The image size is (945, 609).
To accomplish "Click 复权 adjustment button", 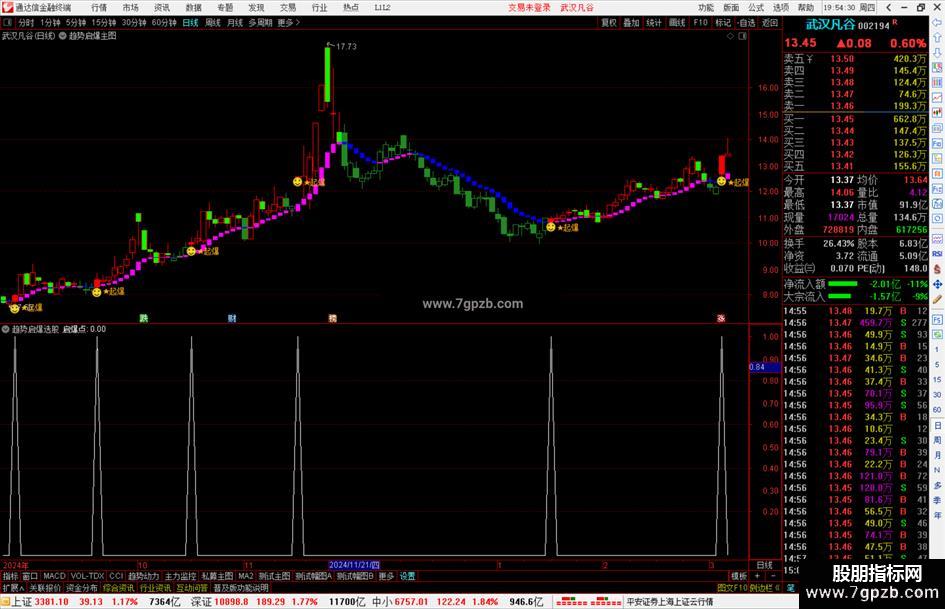I will 609,22.
